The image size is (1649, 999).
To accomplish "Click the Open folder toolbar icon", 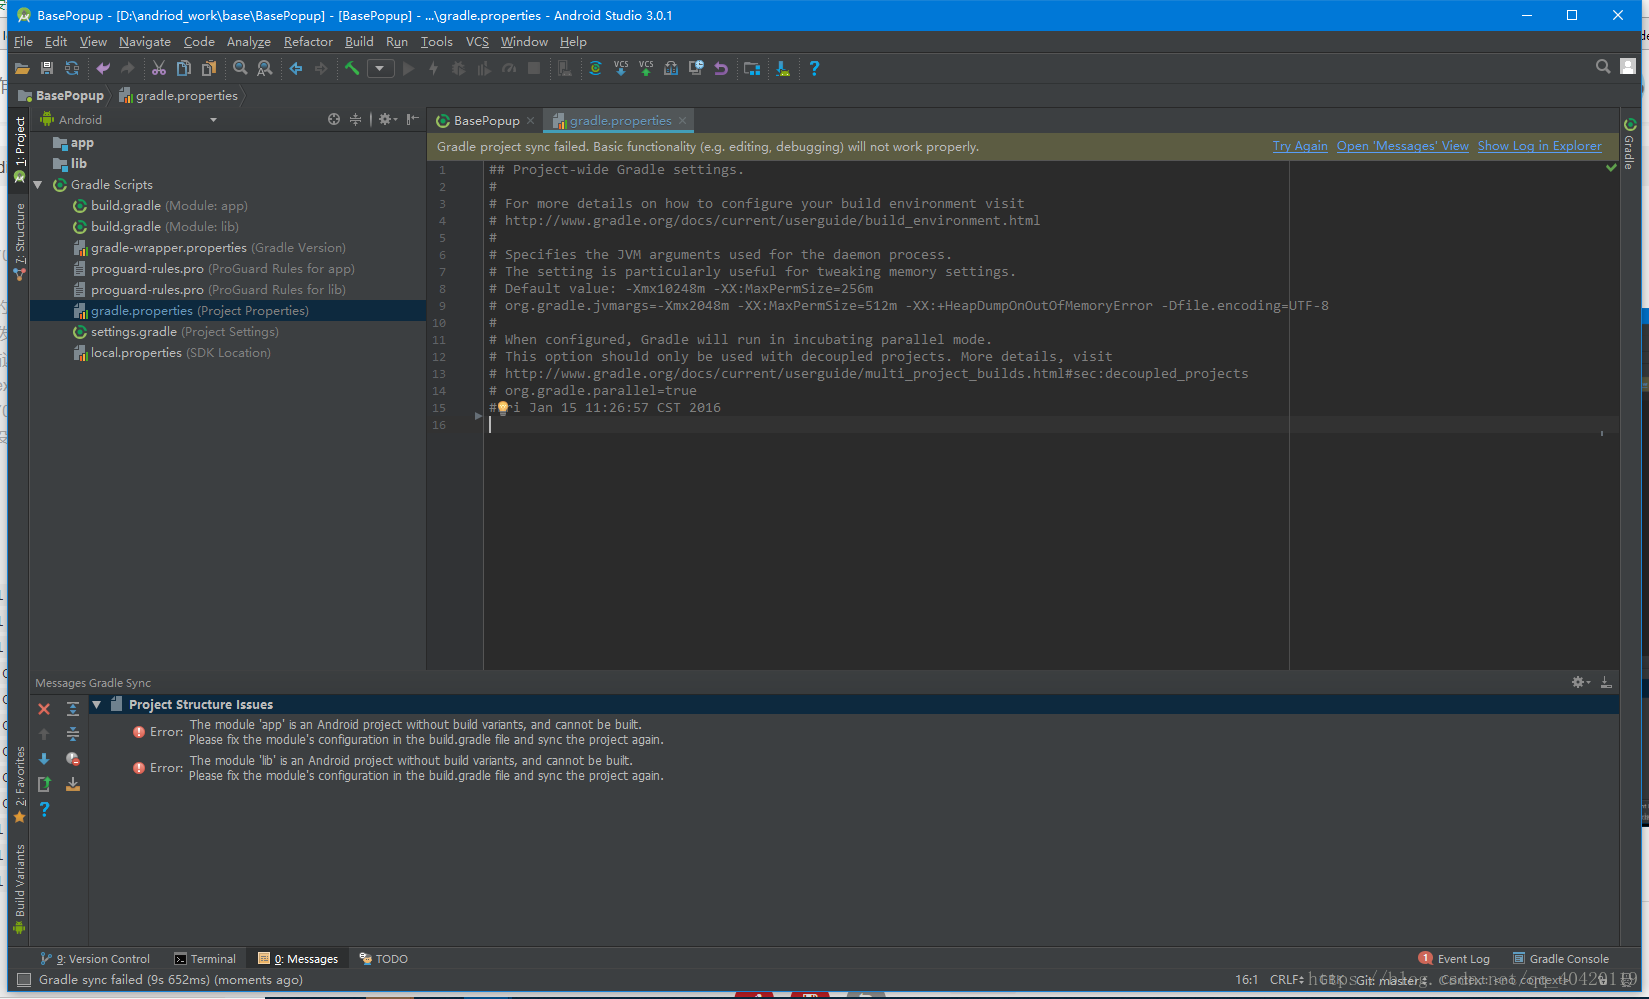I will pos(22,69).
